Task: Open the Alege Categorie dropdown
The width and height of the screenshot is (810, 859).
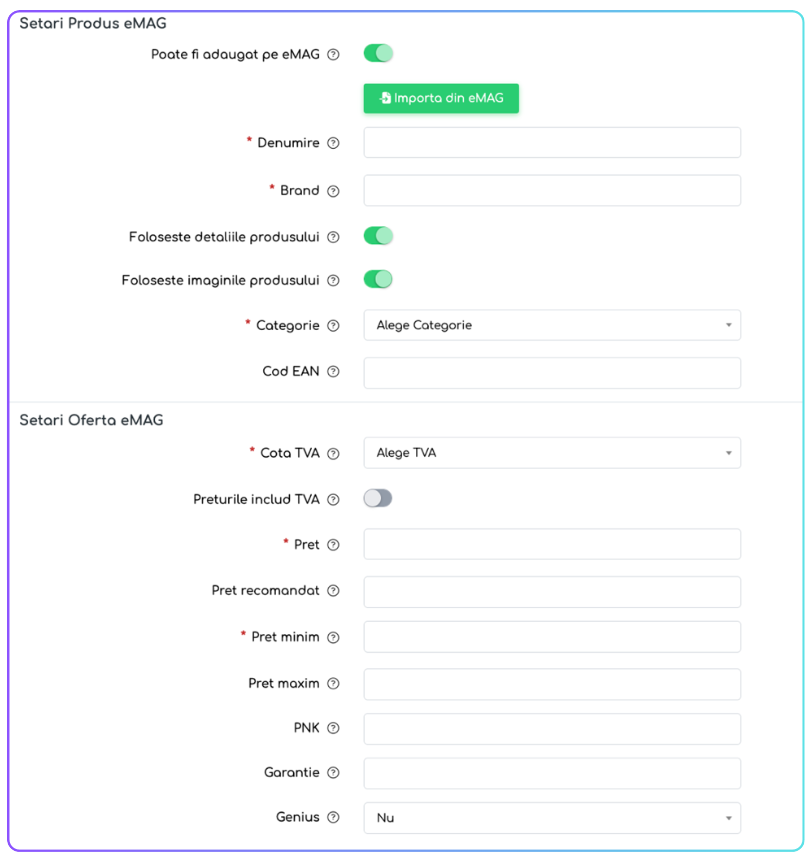Action: click(x=552, y=325)
